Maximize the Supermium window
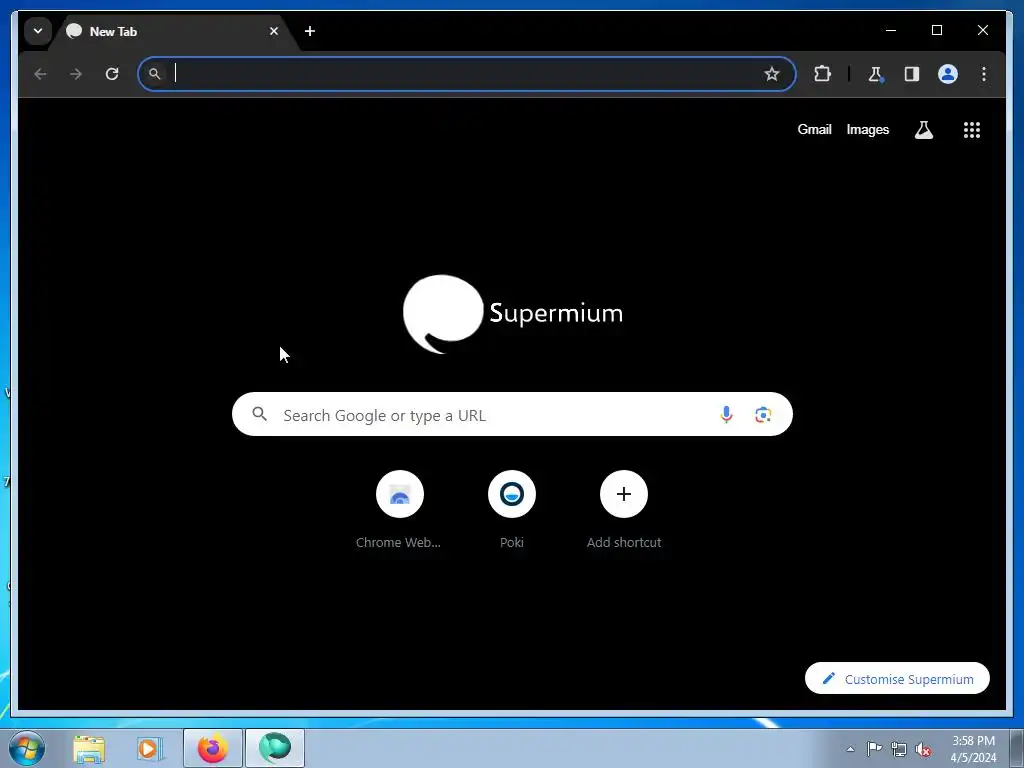Viewport: 1024px width, 768px height. click(936, 30)
